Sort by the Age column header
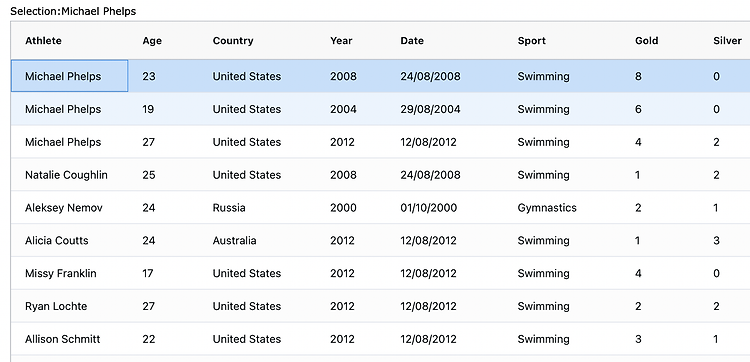The image size is (750, 362). (163, 41)
